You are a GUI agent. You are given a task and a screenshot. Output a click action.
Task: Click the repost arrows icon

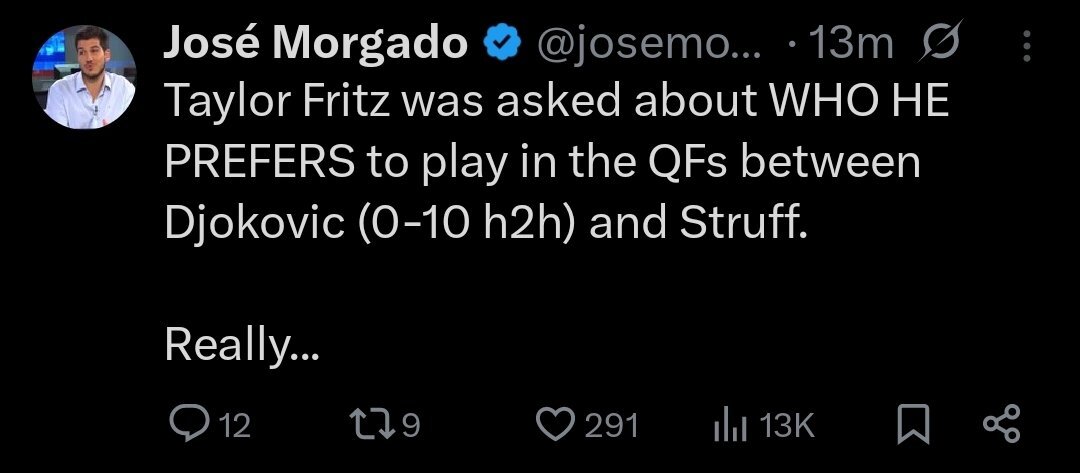point(373,425)
